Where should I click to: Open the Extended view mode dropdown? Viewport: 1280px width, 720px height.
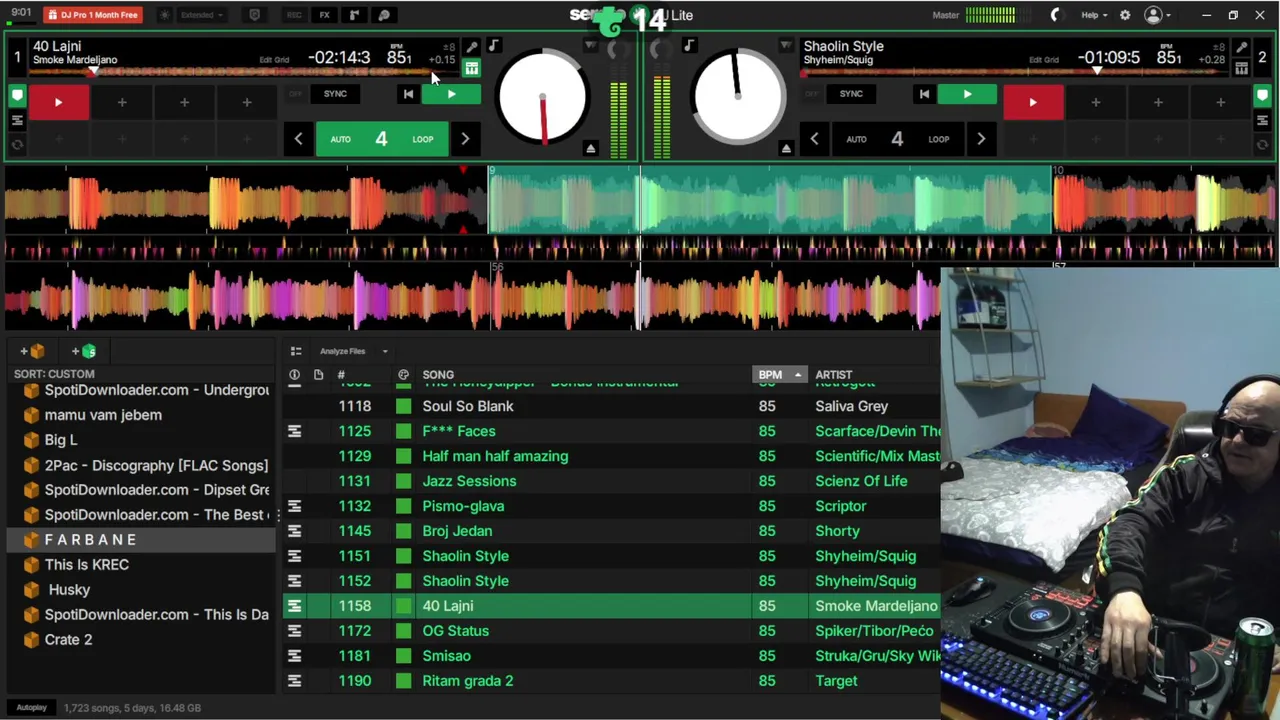[202, 15]
